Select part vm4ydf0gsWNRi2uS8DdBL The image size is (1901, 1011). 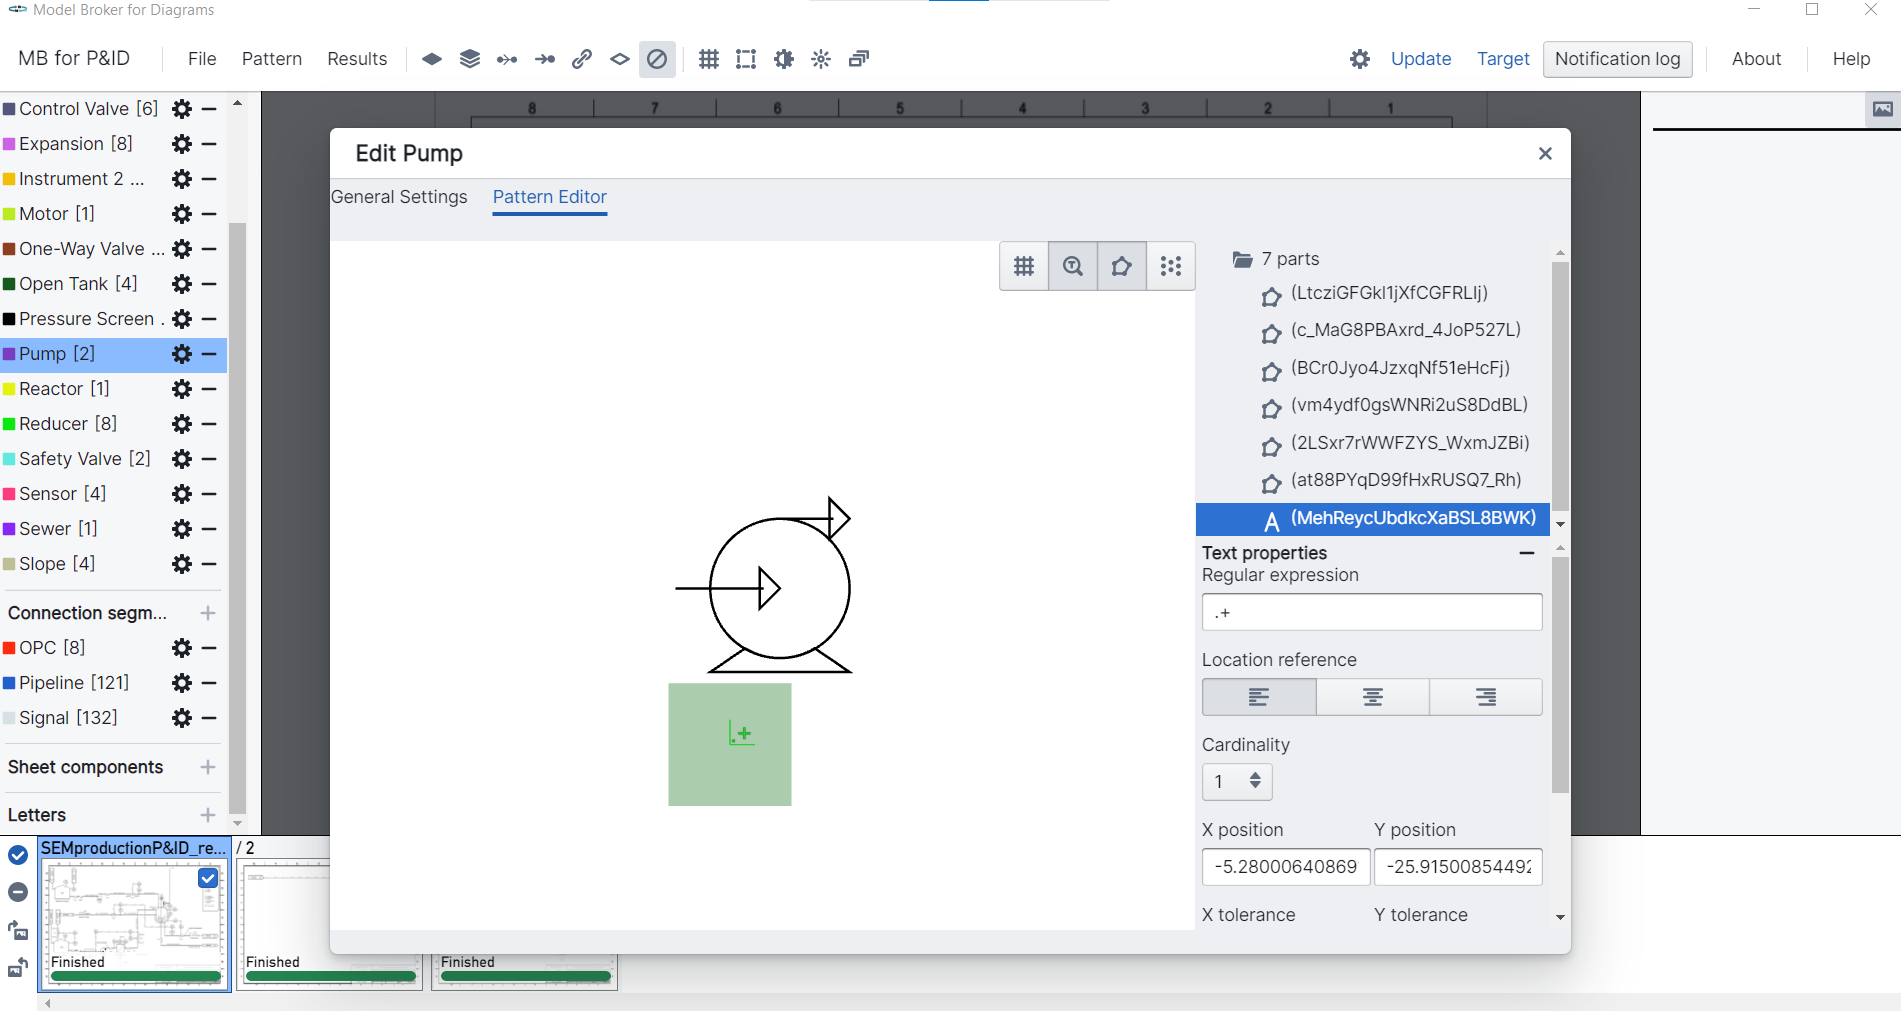[1409, 405]
